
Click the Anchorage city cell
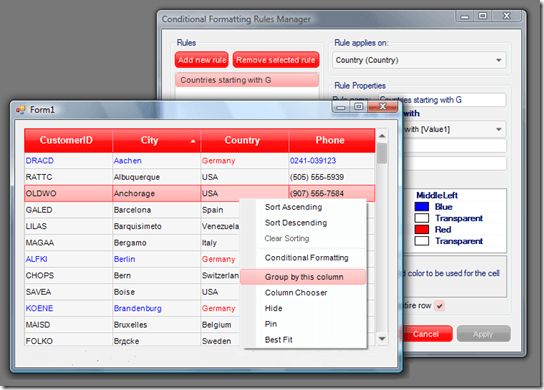(156, 193)
